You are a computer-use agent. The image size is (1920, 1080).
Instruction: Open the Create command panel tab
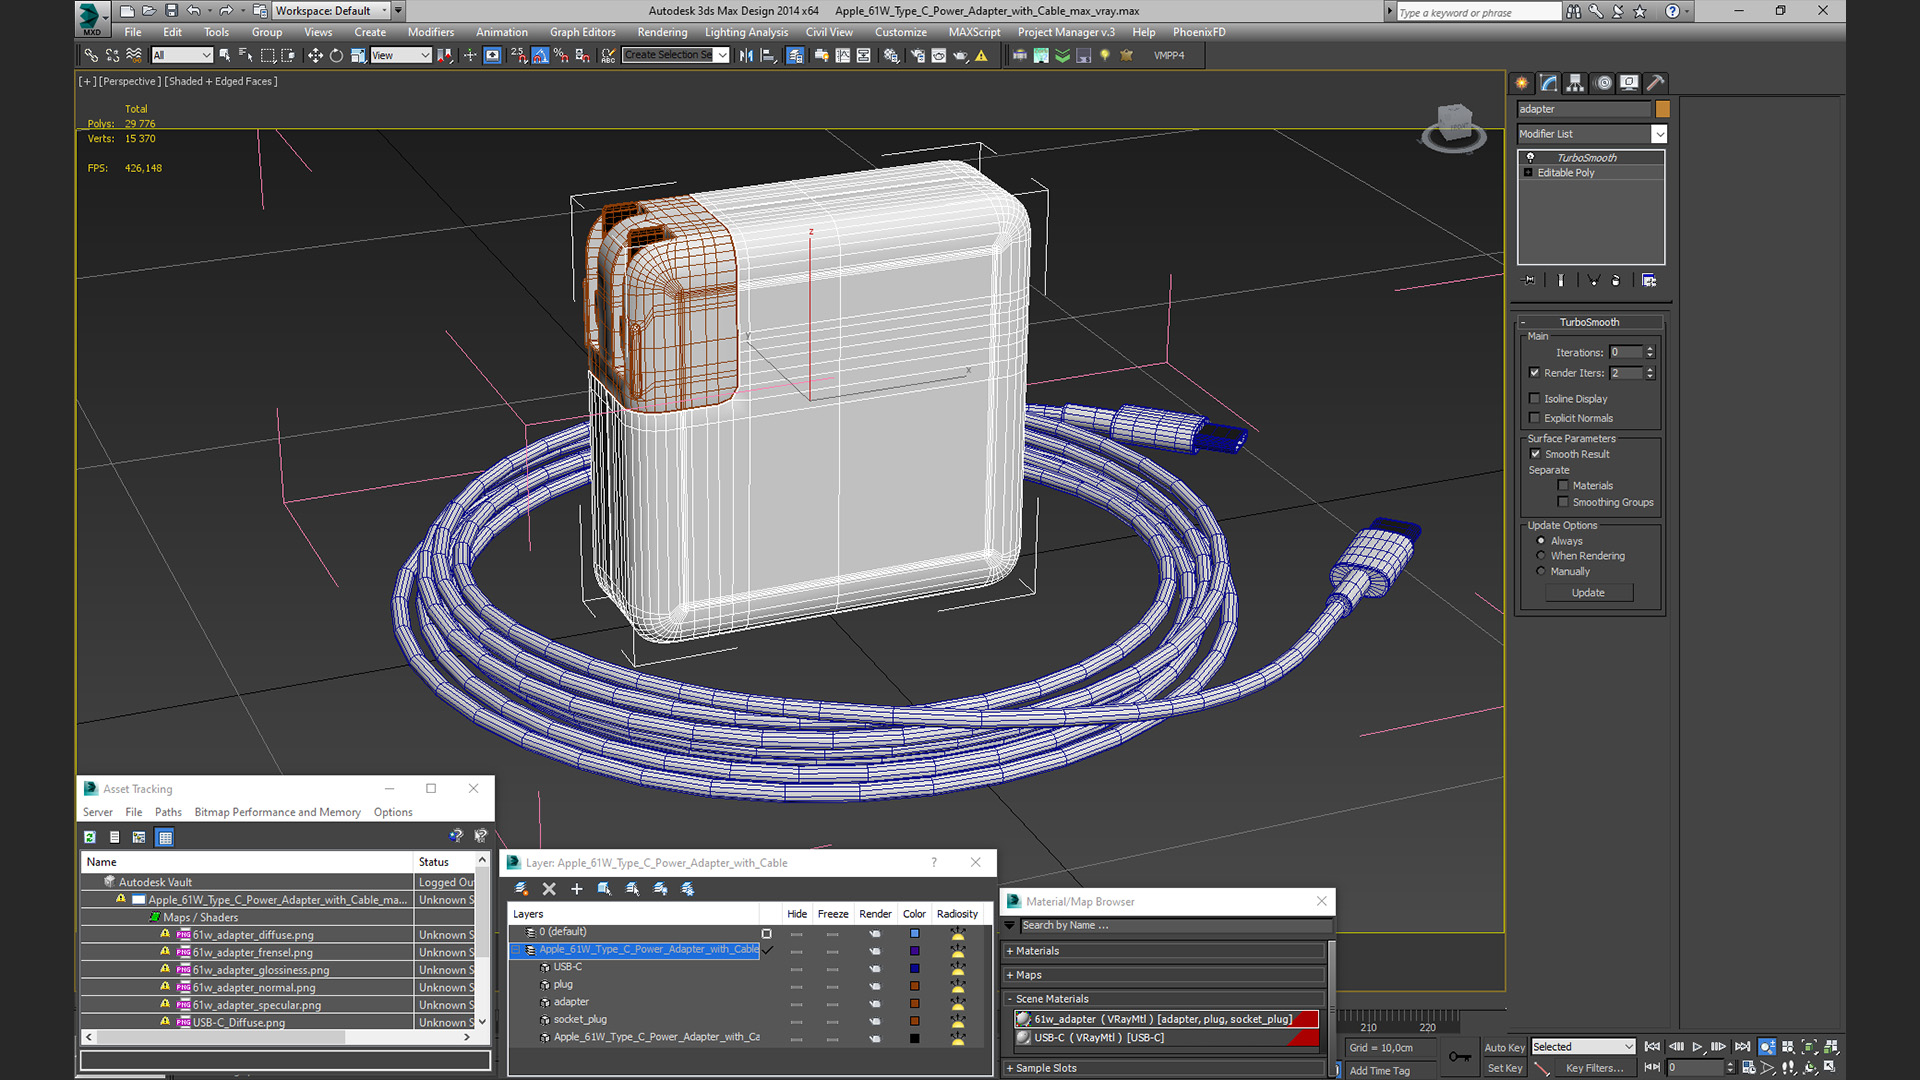pos(1522,83)
